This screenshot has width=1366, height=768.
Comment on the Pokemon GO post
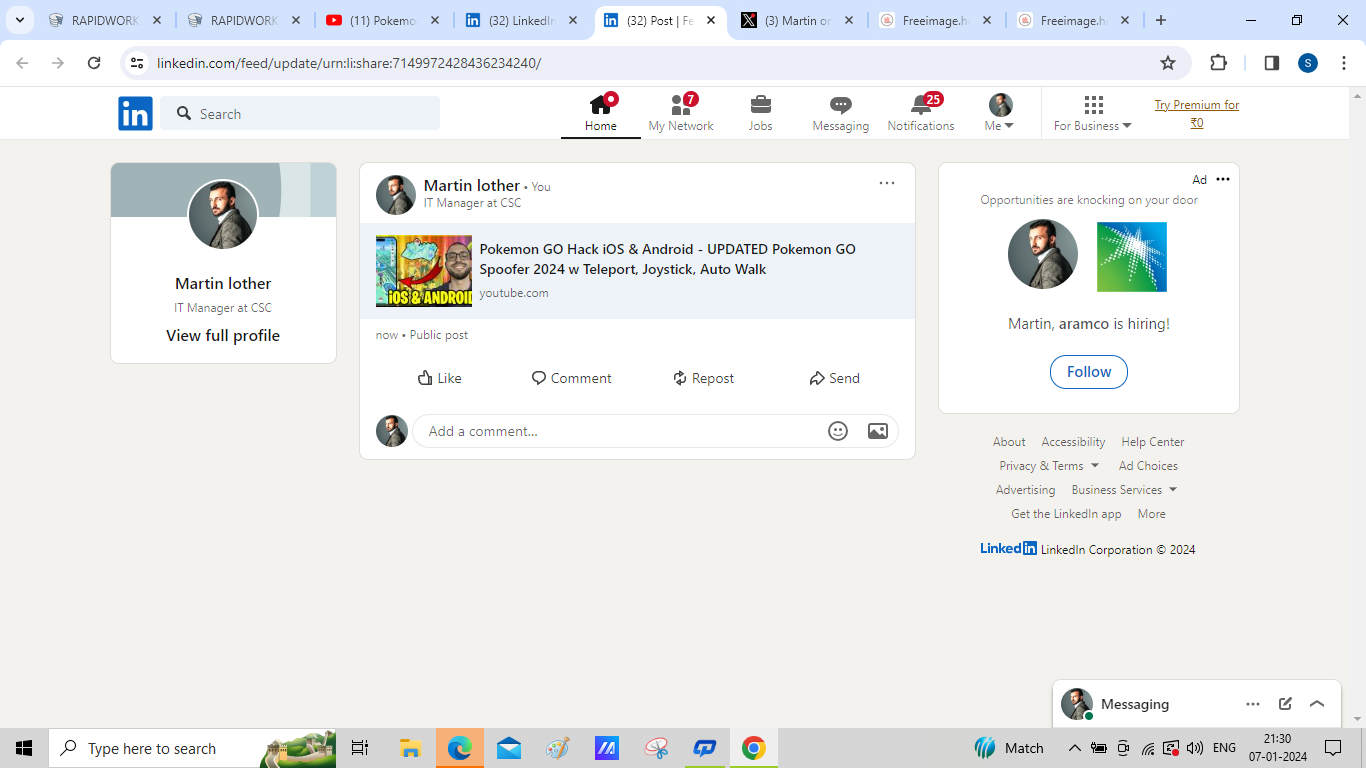(x=572, y=378)
